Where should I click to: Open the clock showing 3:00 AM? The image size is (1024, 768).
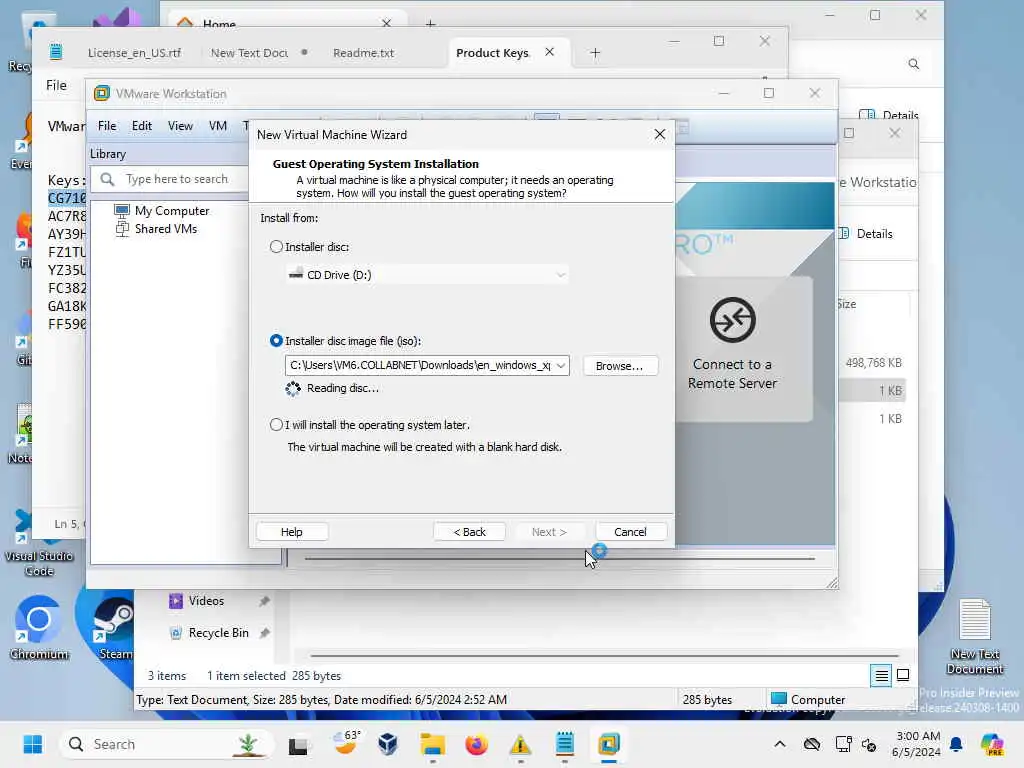[916, 744]
